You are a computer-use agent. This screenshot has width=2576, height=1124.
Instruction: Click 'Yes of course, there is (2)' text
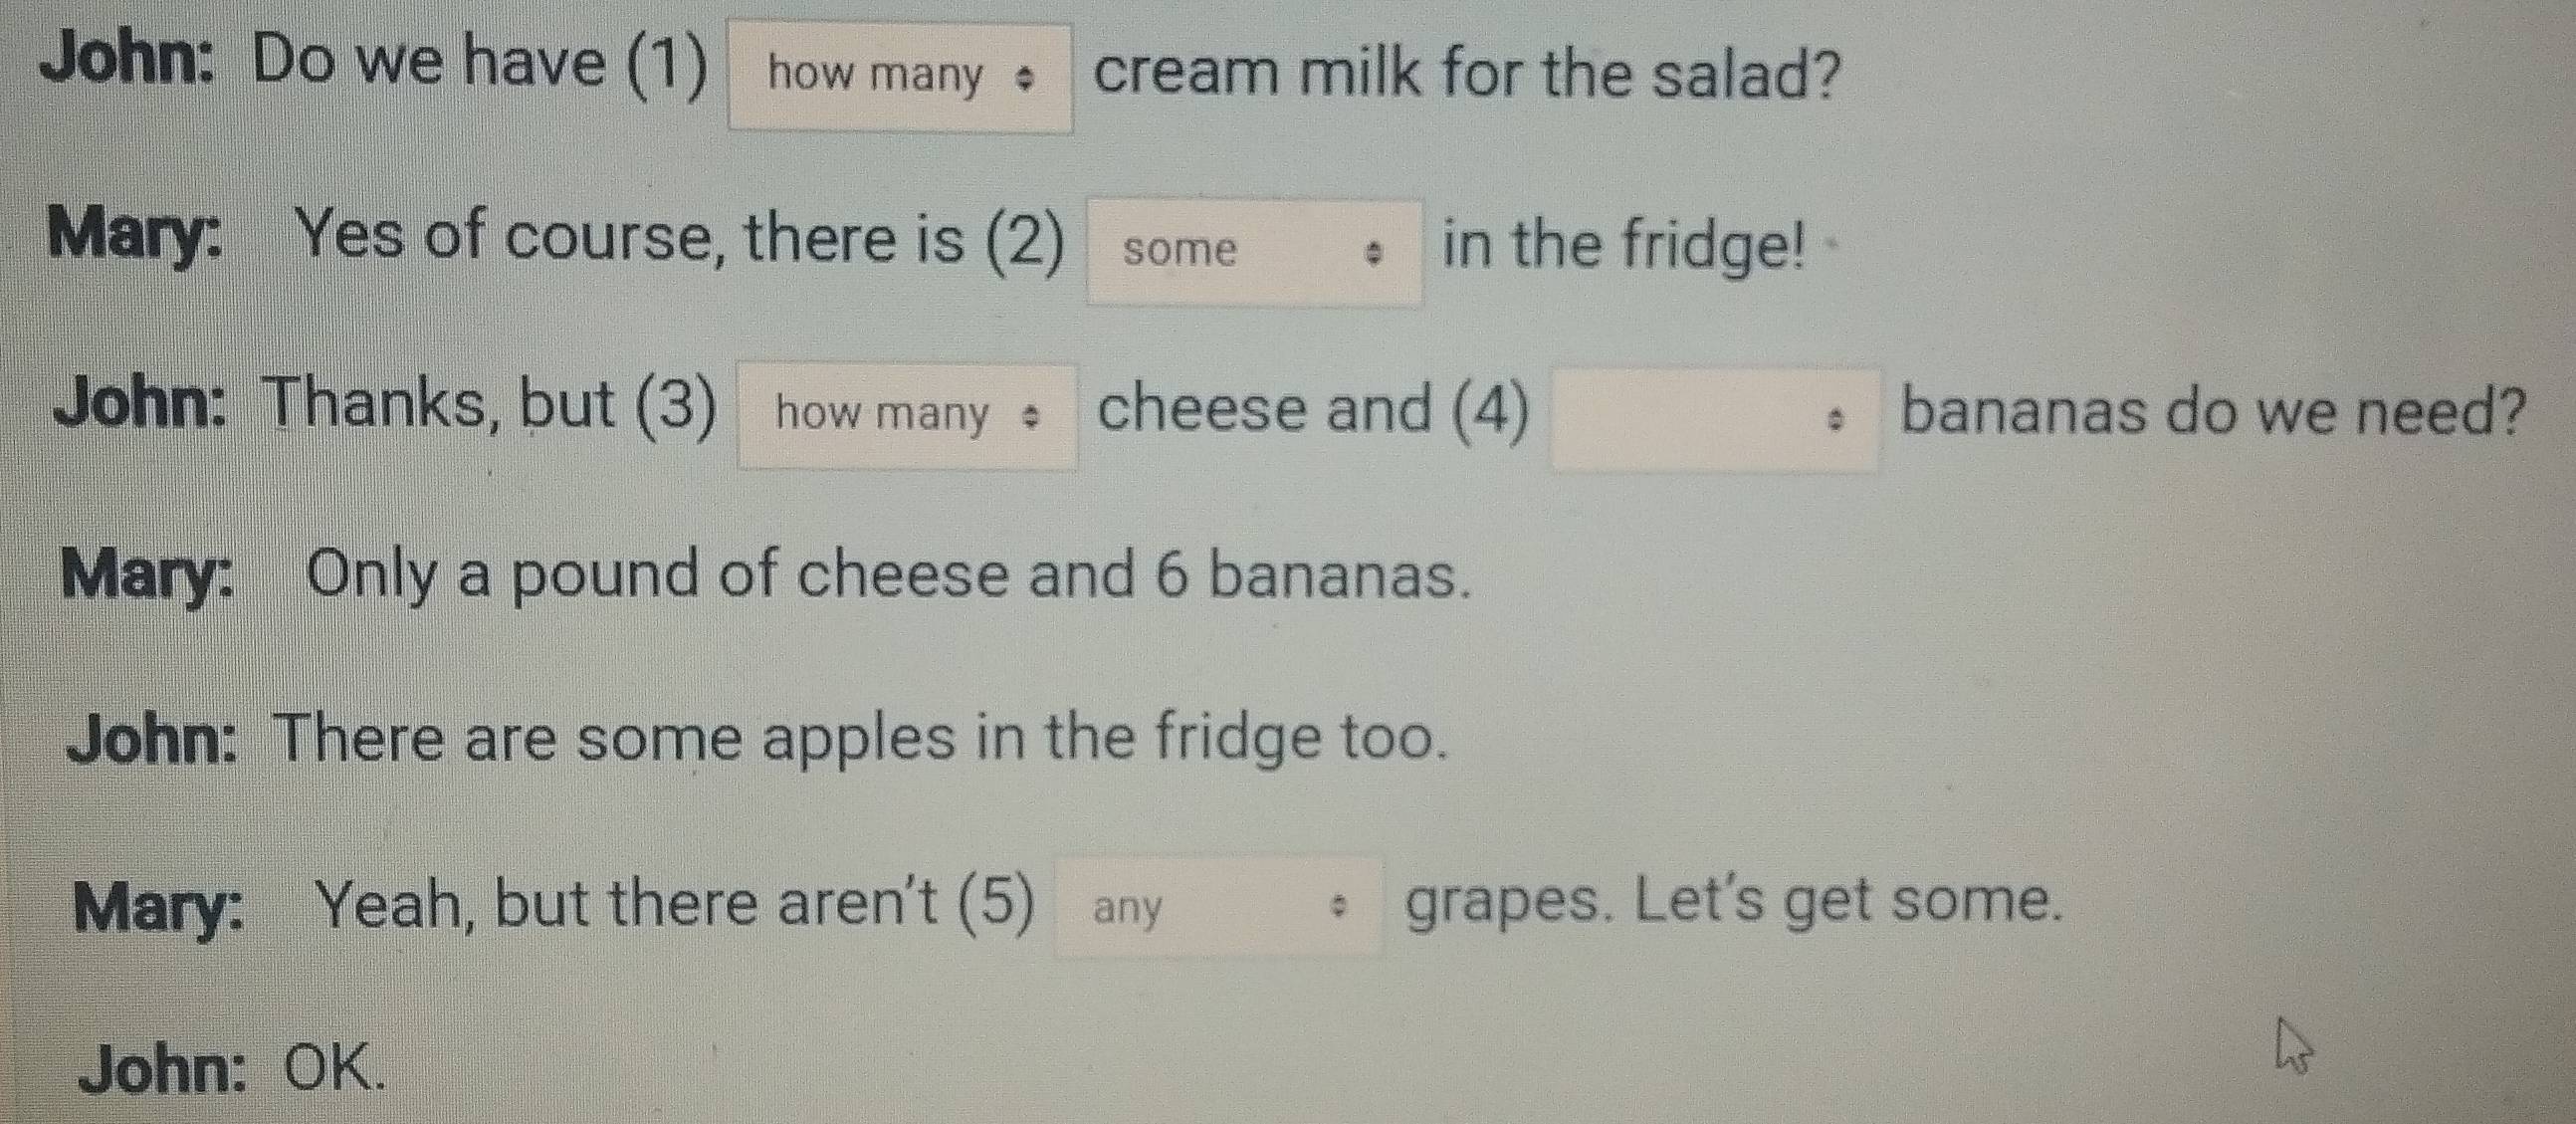(x=681, y=241)
